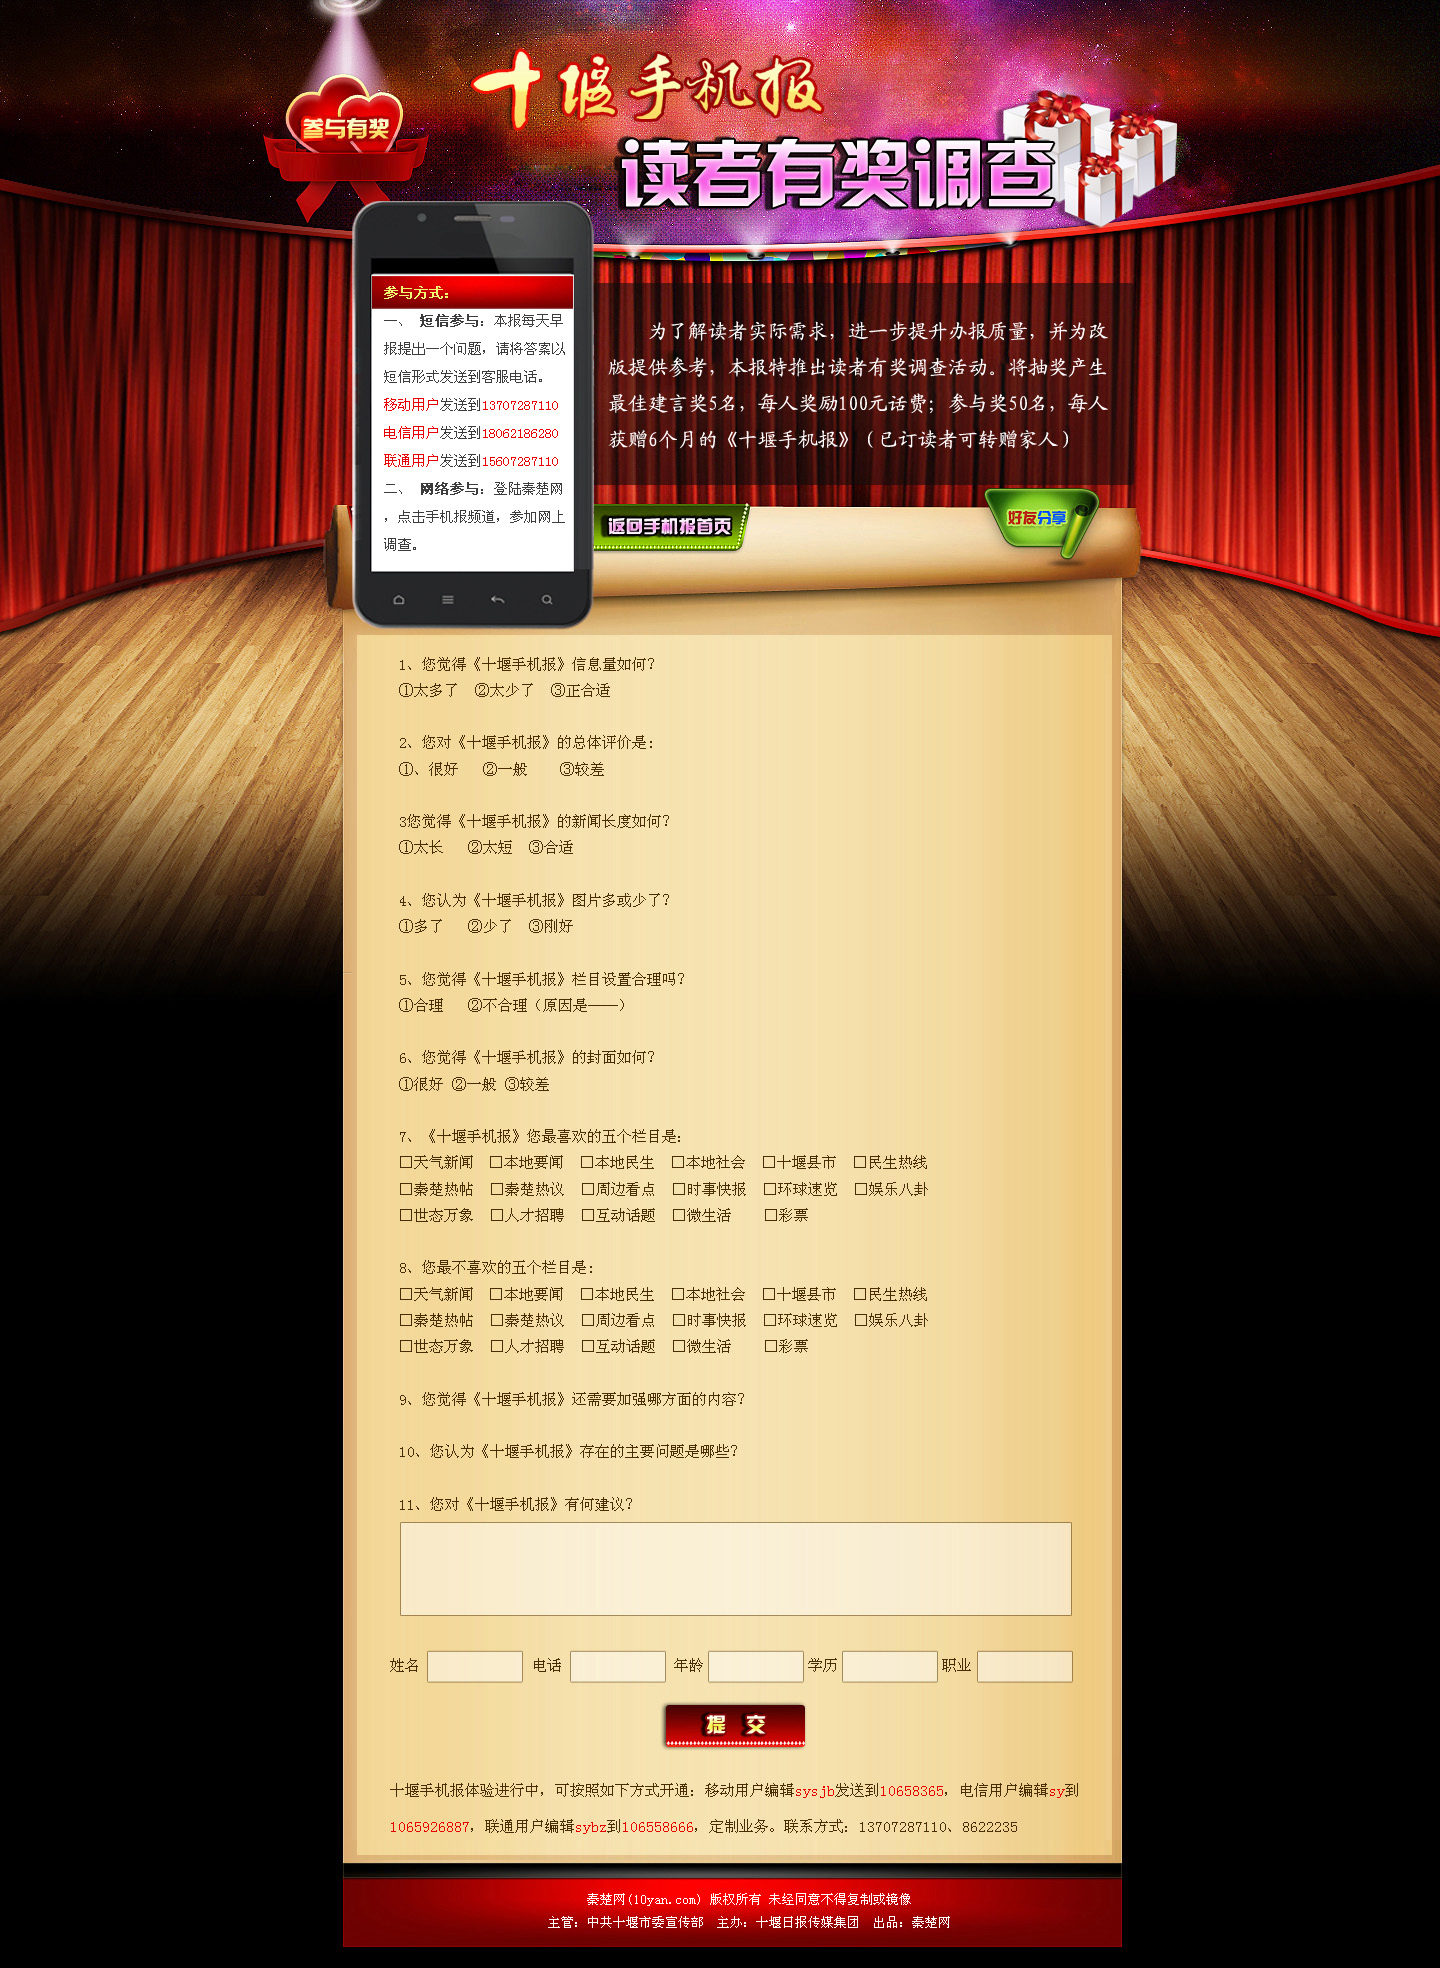Click question 10 text about 主要问题
1440x1968 pixels.
568,1451
